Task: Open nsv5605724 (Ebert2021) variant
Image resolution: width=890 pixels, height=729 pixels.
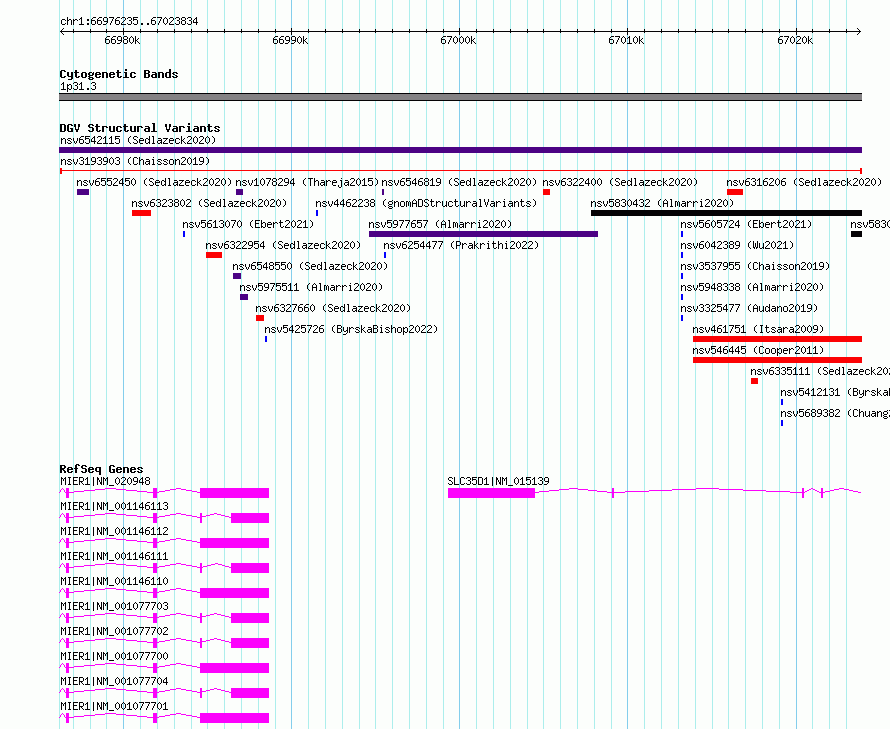Action: (x=746, y=224)
